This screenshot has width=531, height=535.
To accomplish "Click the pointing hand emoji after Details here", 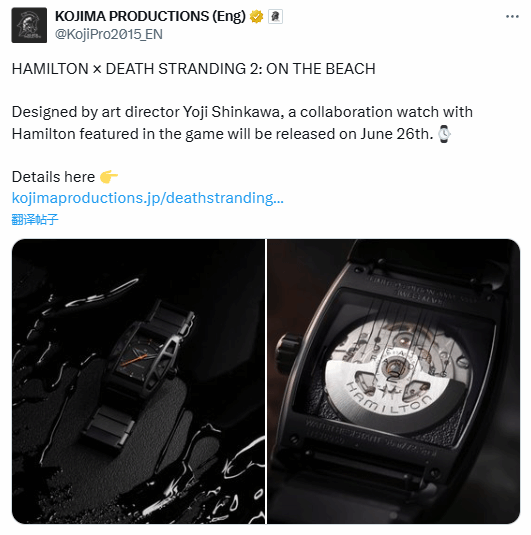I will click(109, 177).
